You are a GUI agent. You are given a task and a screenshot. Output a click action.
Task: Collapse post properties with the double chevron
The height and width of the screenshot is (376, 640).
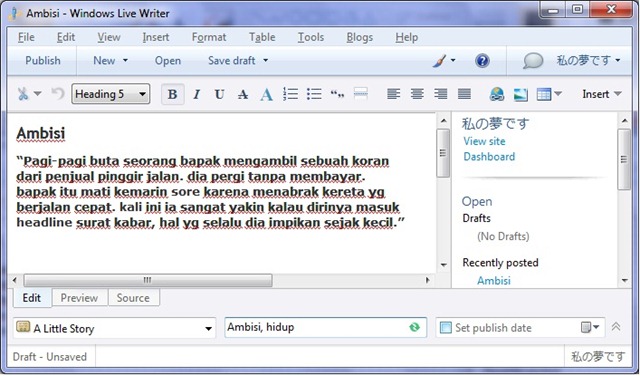(x=616, y=327)
